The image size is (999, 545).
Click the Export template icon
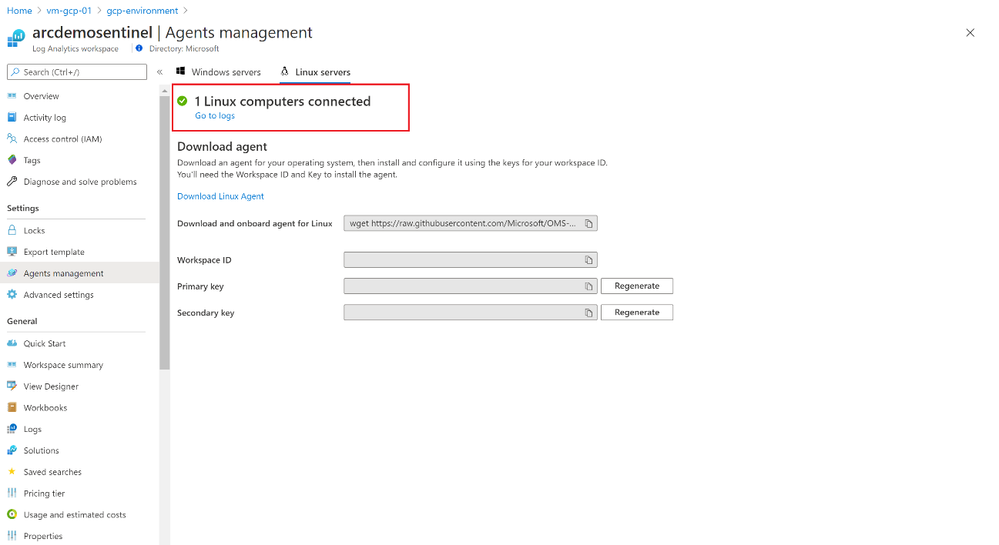[x=11, y=252]
